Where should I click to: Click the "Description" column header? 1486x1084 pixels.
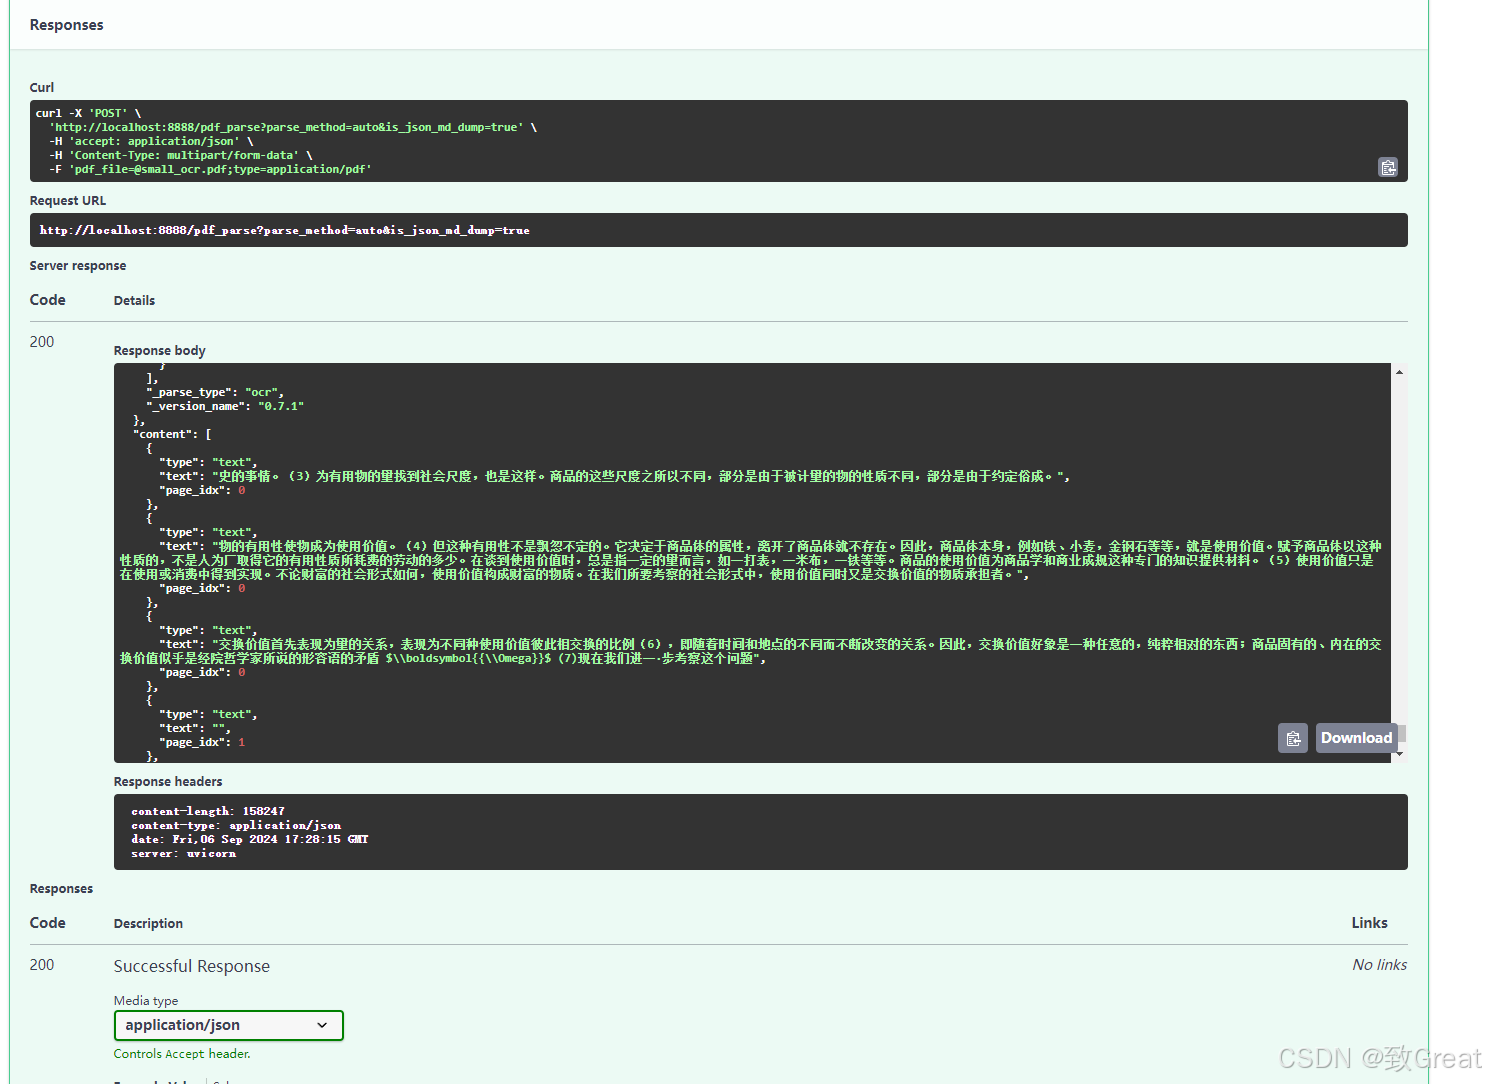tap(148, 924)
